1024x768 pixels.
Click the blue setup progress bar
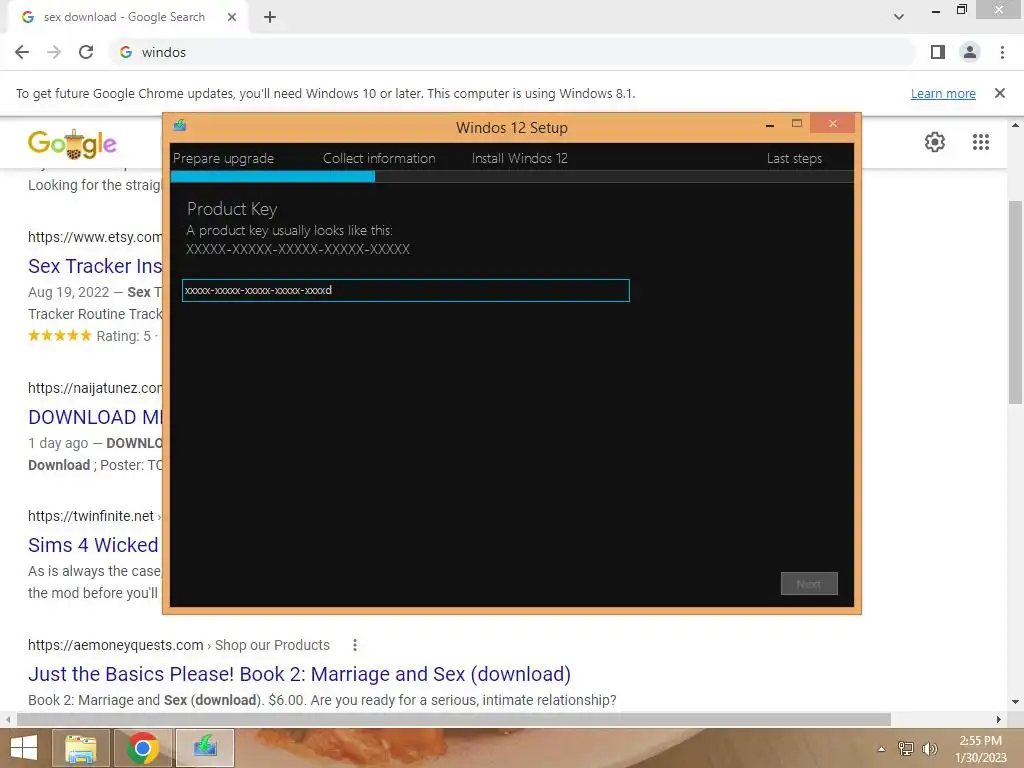(272, 176)
